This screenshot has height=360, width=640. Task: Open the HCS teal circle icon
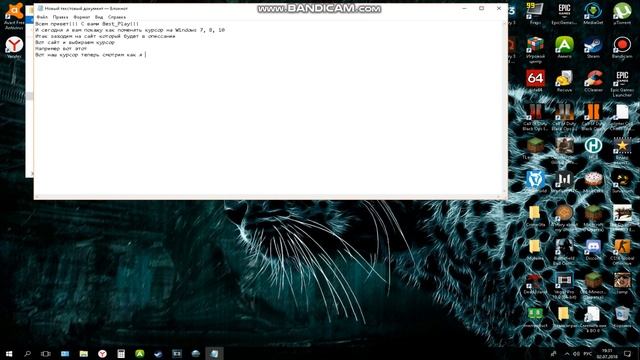pos(593,148)
